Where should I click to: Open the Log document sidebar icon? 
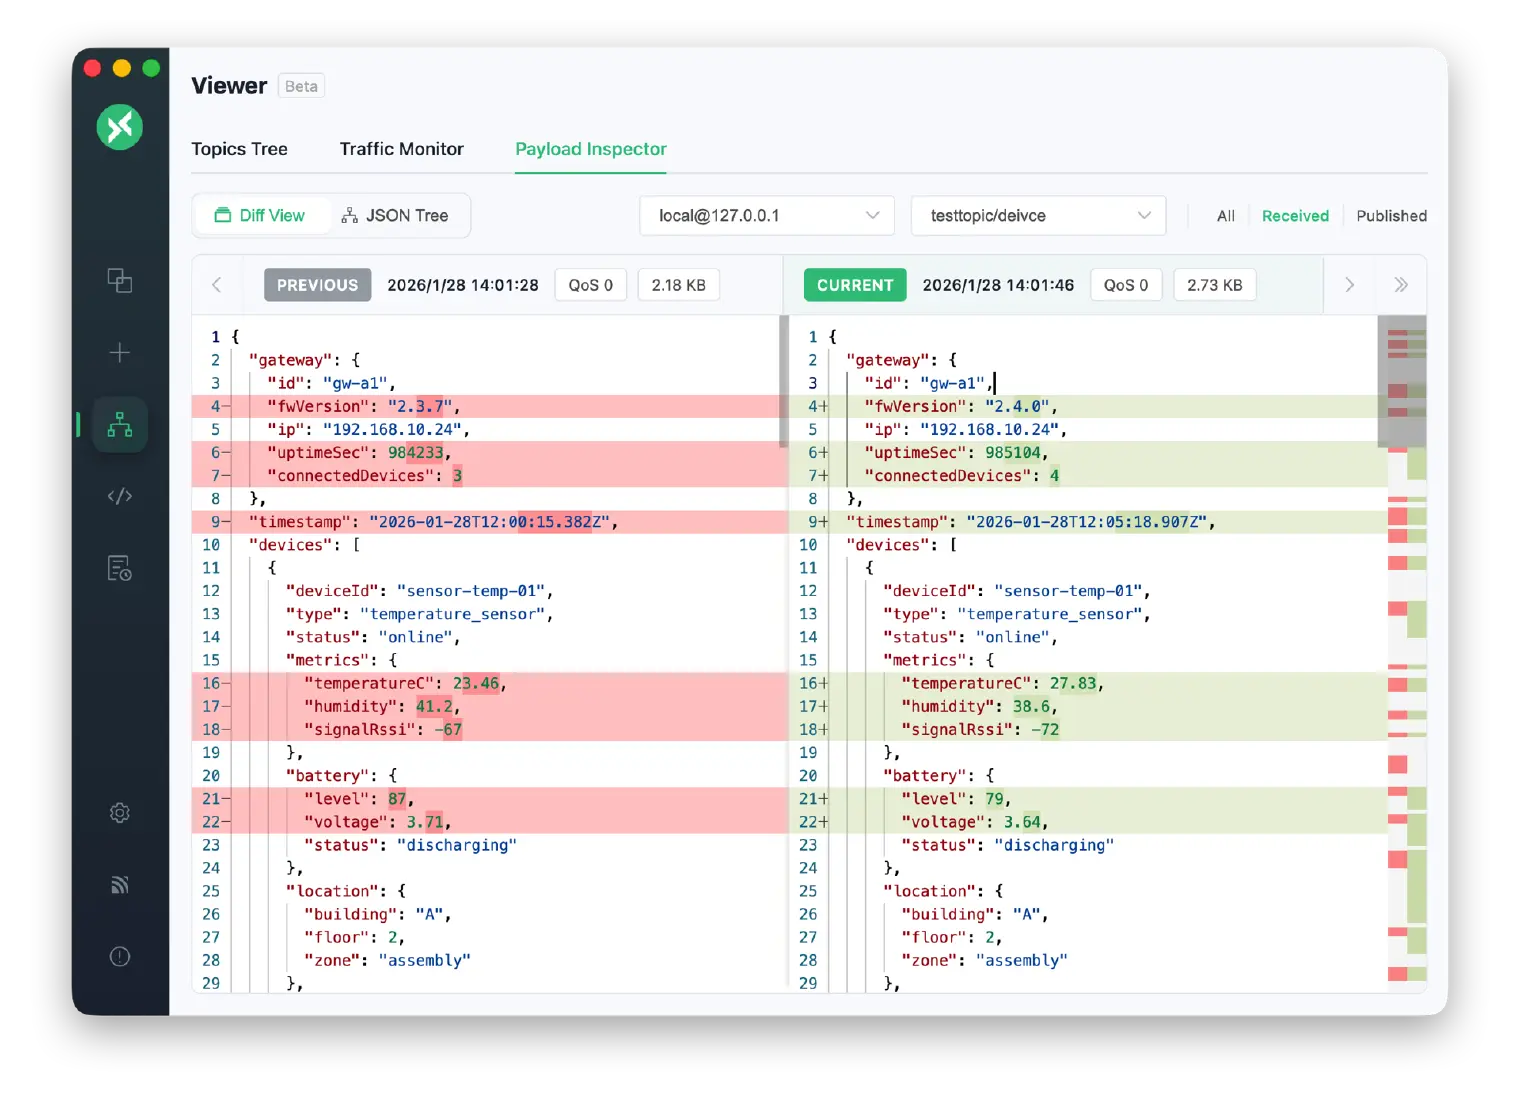119,569
